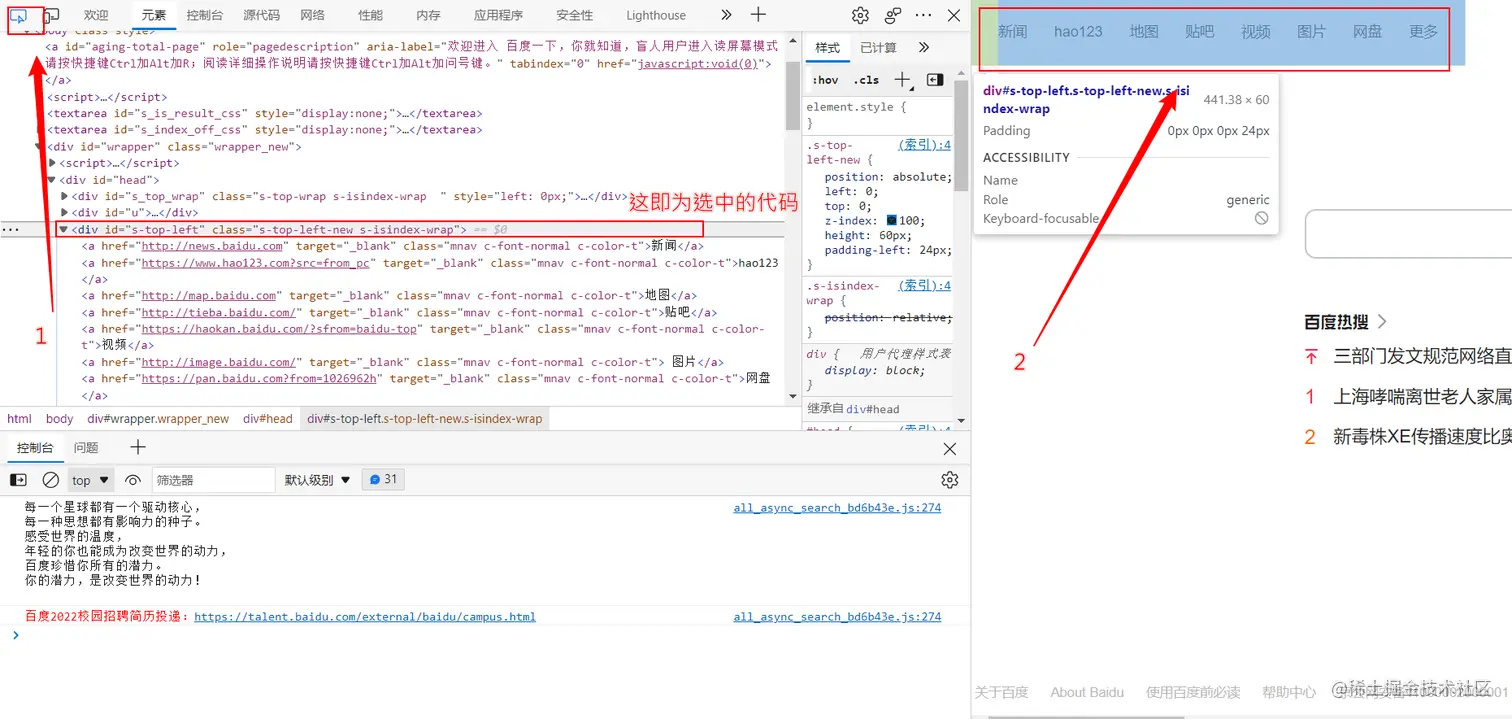Open the top JavaScript context dropdown
The height and width of the screenshot is (719, 1512).
coord(91,480)
